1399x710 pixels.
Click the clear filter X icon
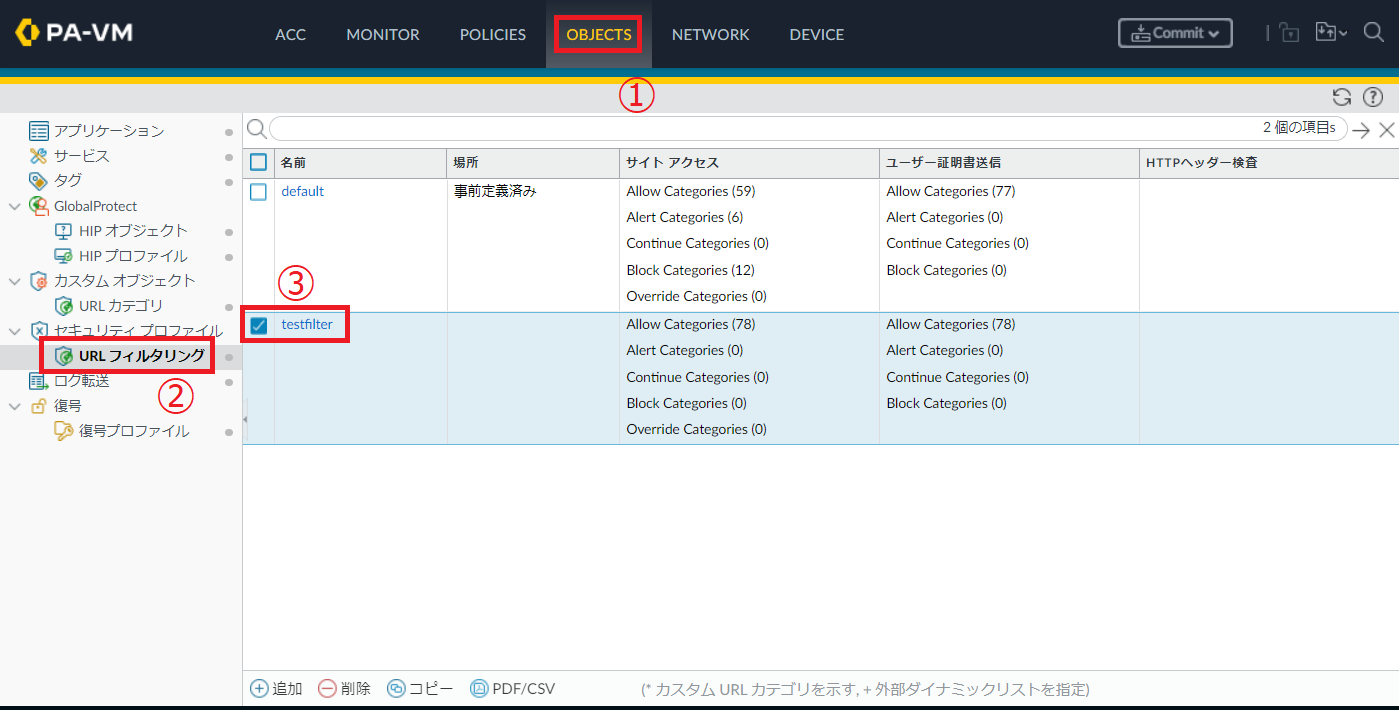click(1386, 129)
